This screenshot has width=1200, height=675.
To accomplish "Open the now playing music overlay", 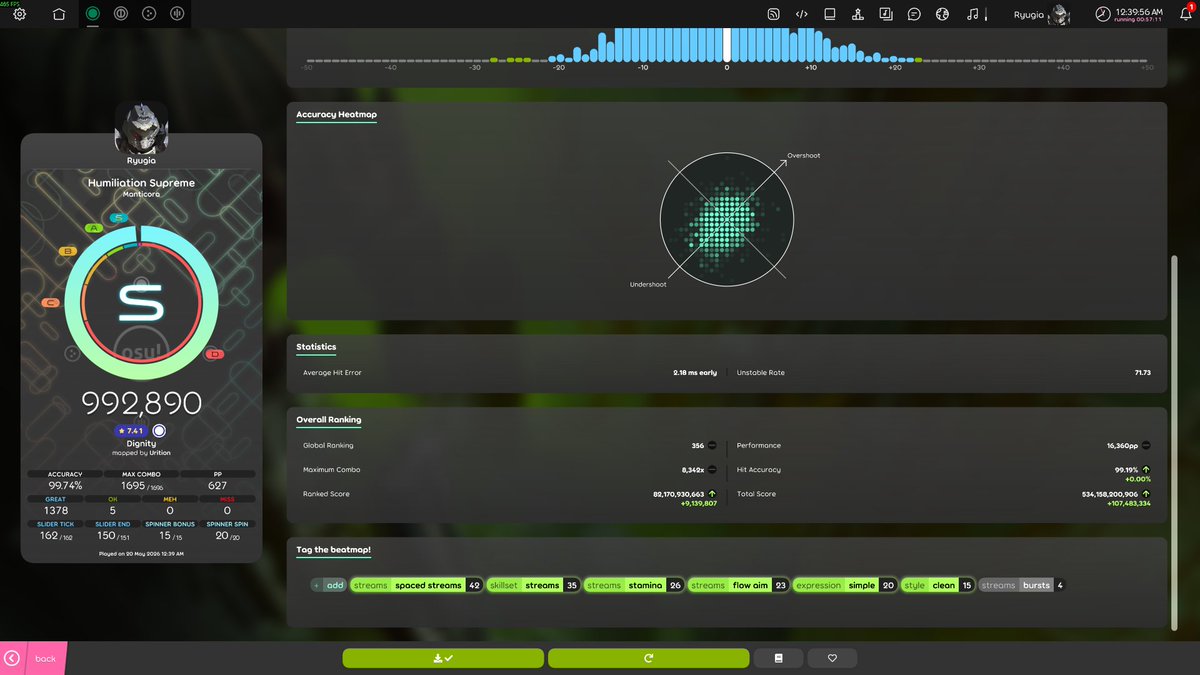I will point(973,14).
